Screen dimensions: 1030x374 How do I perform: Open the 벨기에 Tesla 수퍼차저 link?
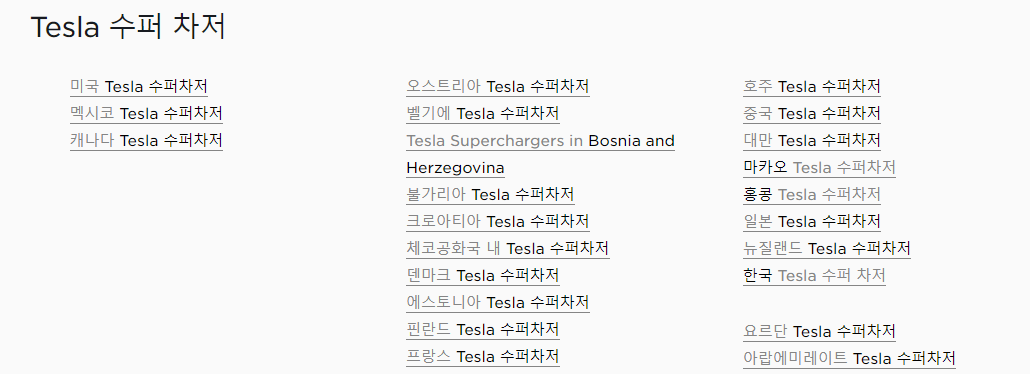(x=483, y=114)
